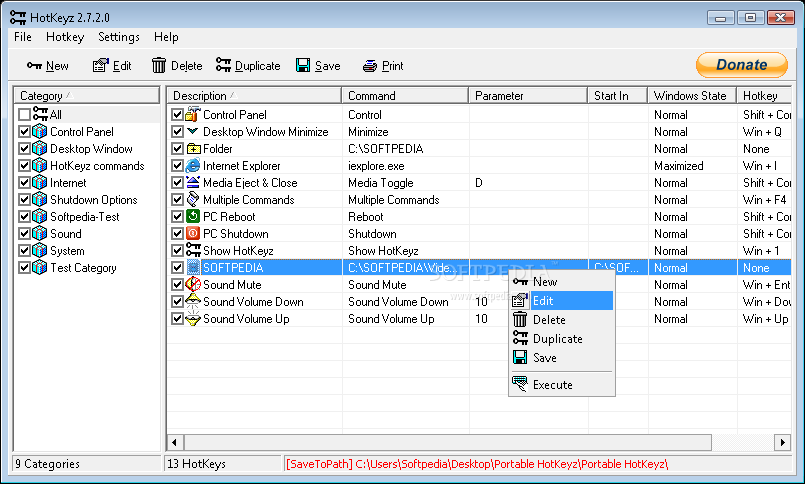Screen dimensions: 805x484
Task: Uncheck the Sound category checkbox
Action: 24,234
